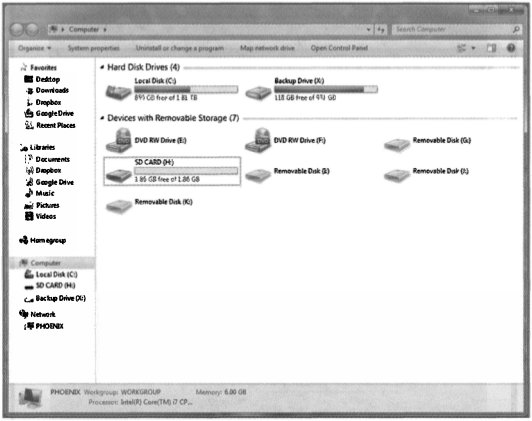Screen dimensions: 532x421
Task: Collapse Devices with Removable Storage group
Action: click(x=102, y=118)
